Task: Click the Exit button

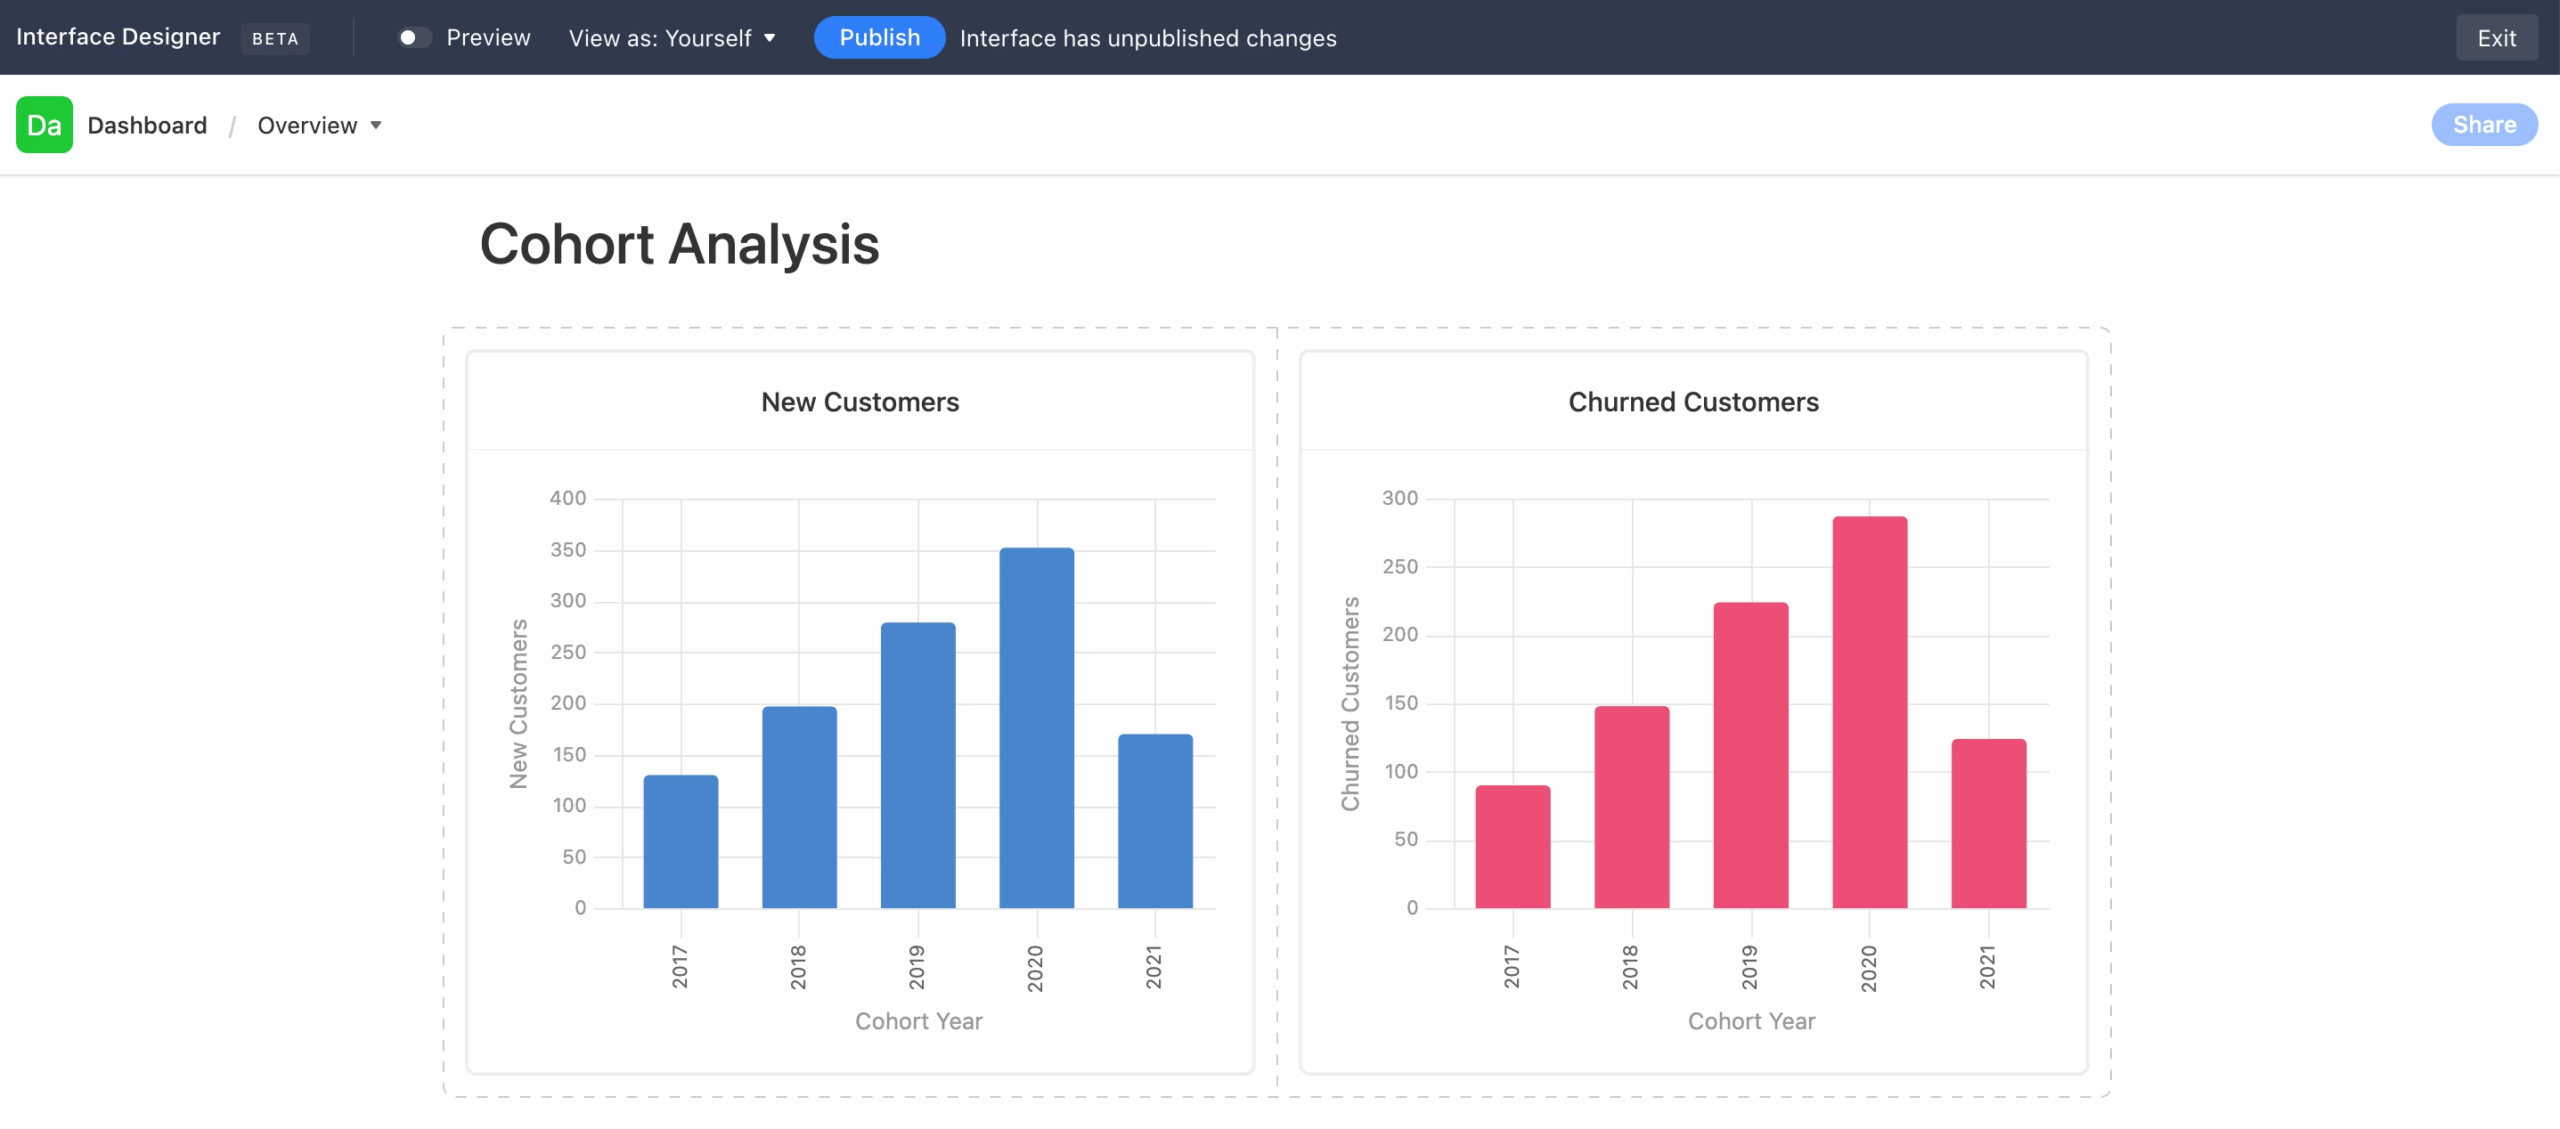Action: 2496,37
